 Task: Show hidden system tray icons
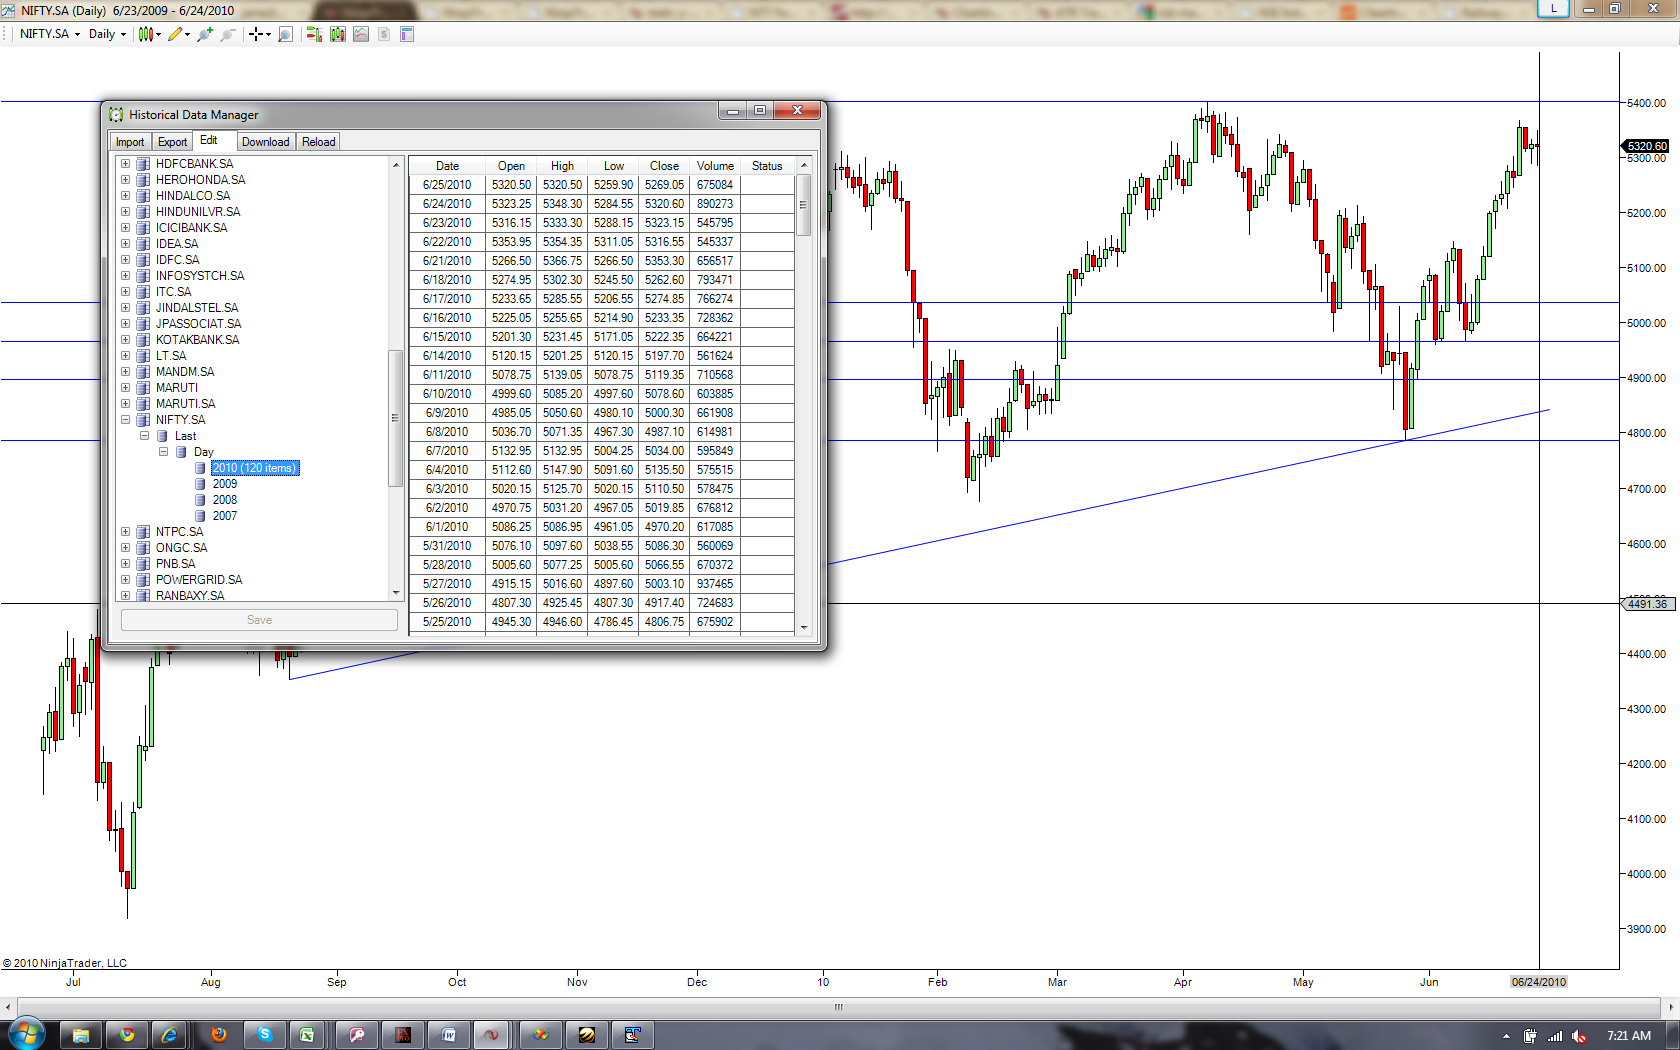point(1506,1036)
